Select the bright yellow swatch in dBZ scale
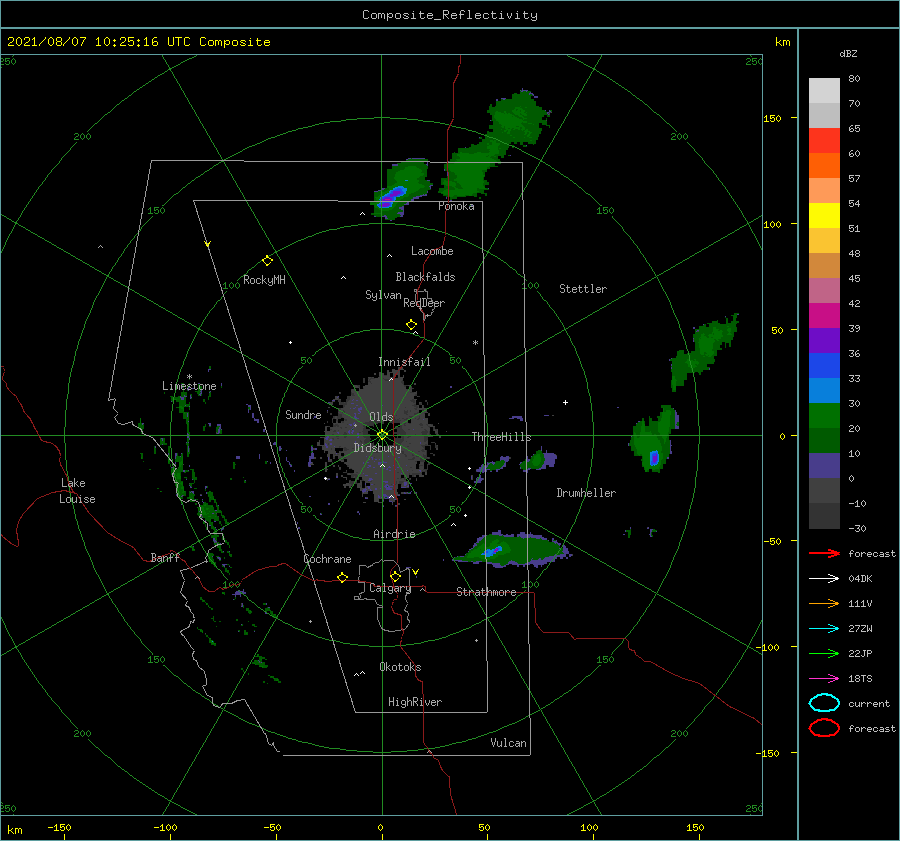900x841 pixels. pos(824,215)
